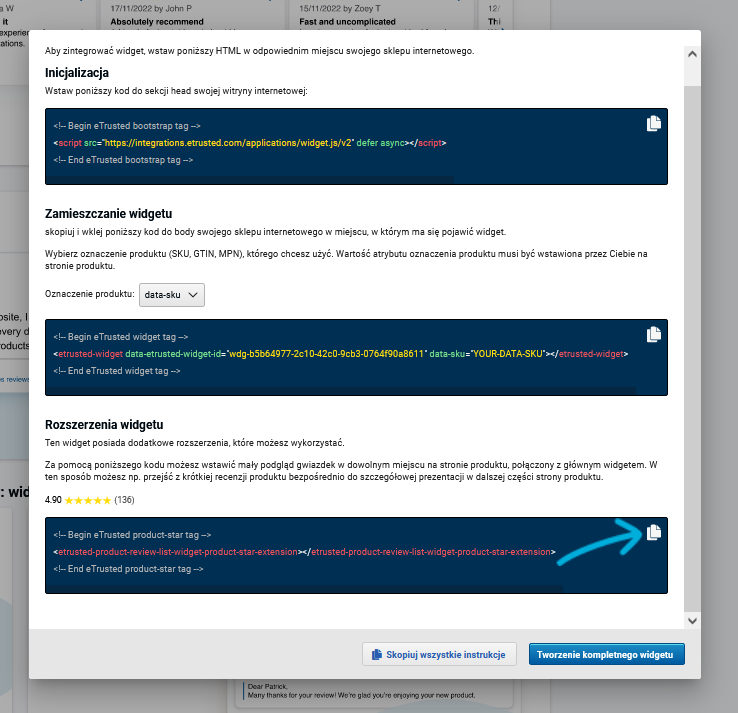Click the 4.90 star rating preview

[x=78, y=500]
